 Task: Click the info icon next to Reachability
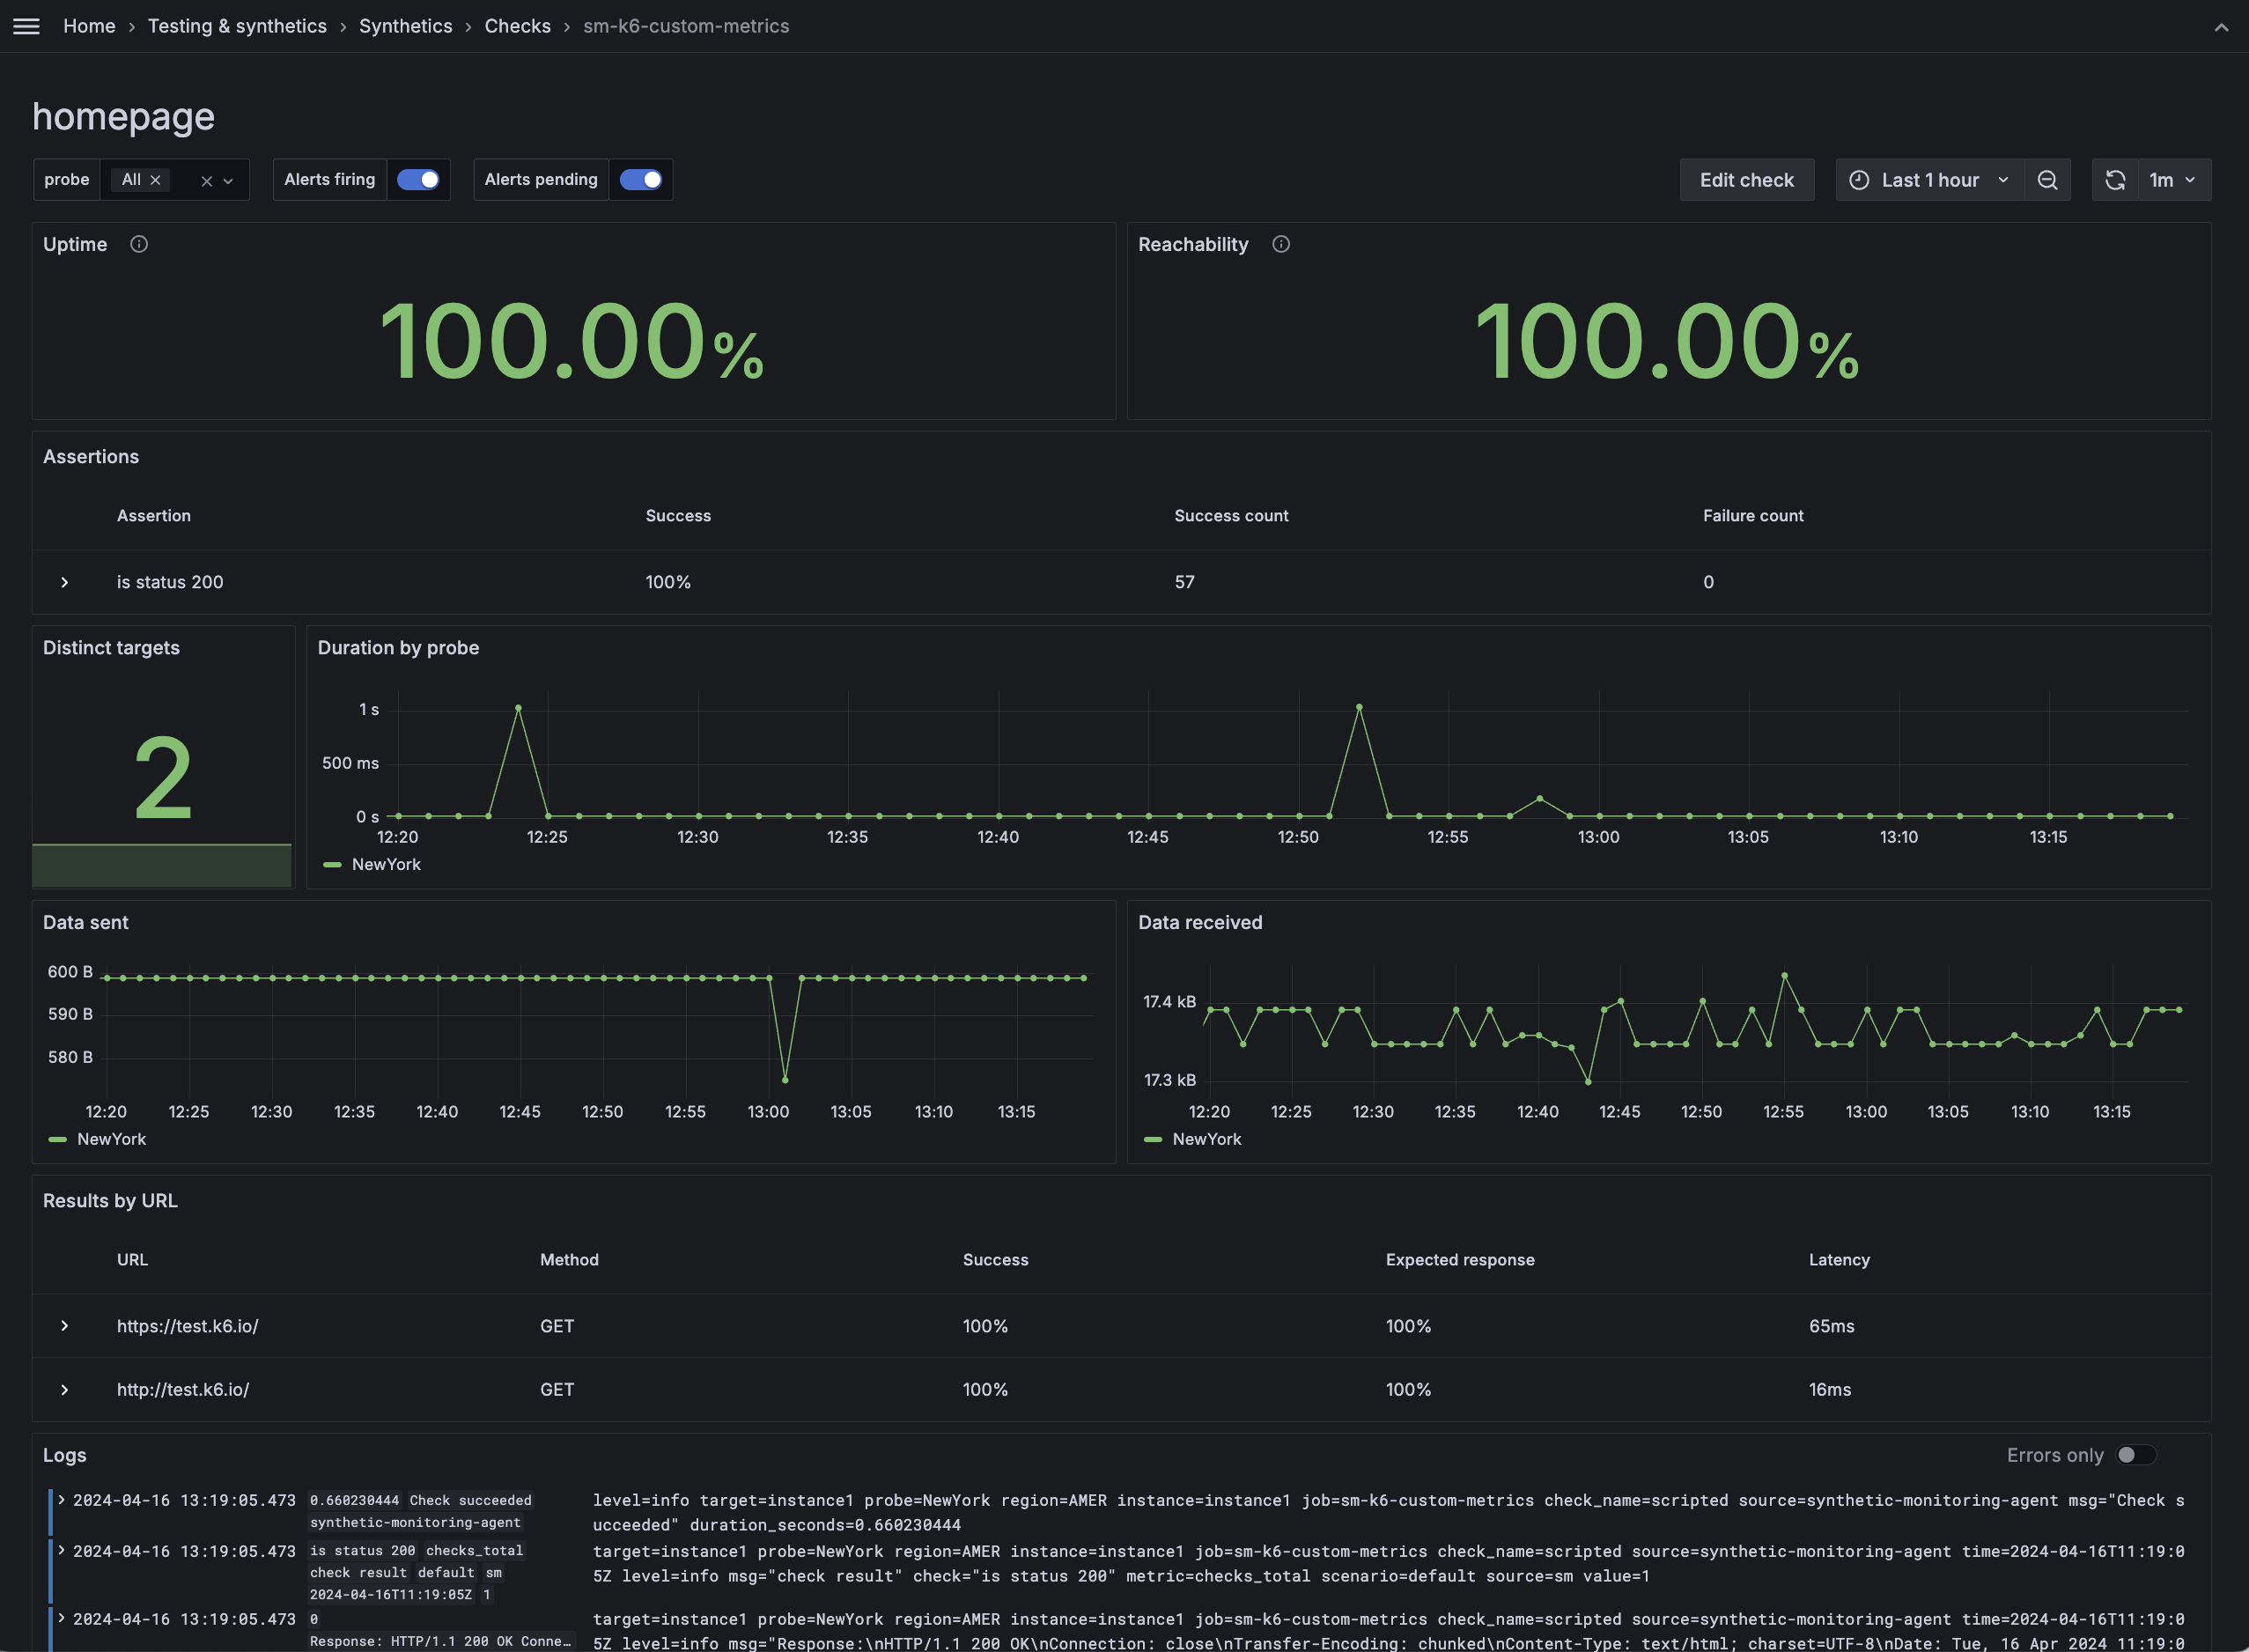click(1281, 243)
